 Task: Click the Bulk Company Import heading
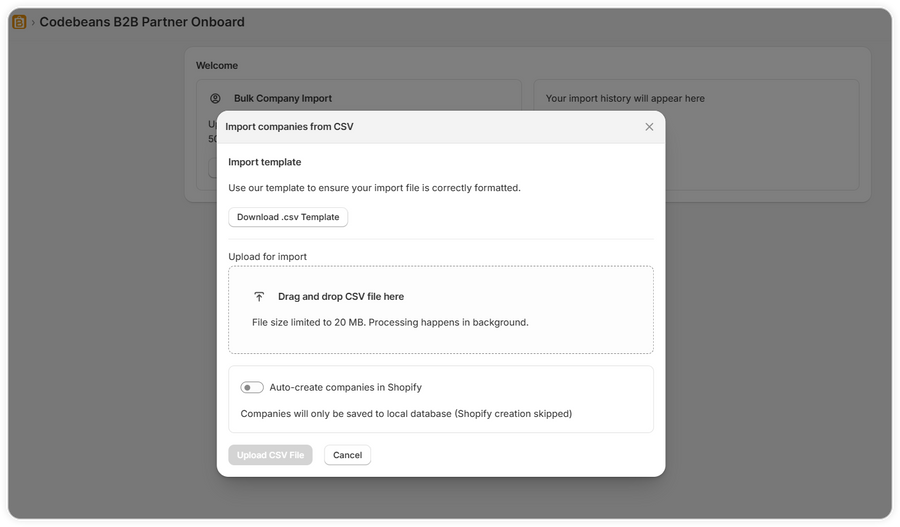tap(283, 99)
